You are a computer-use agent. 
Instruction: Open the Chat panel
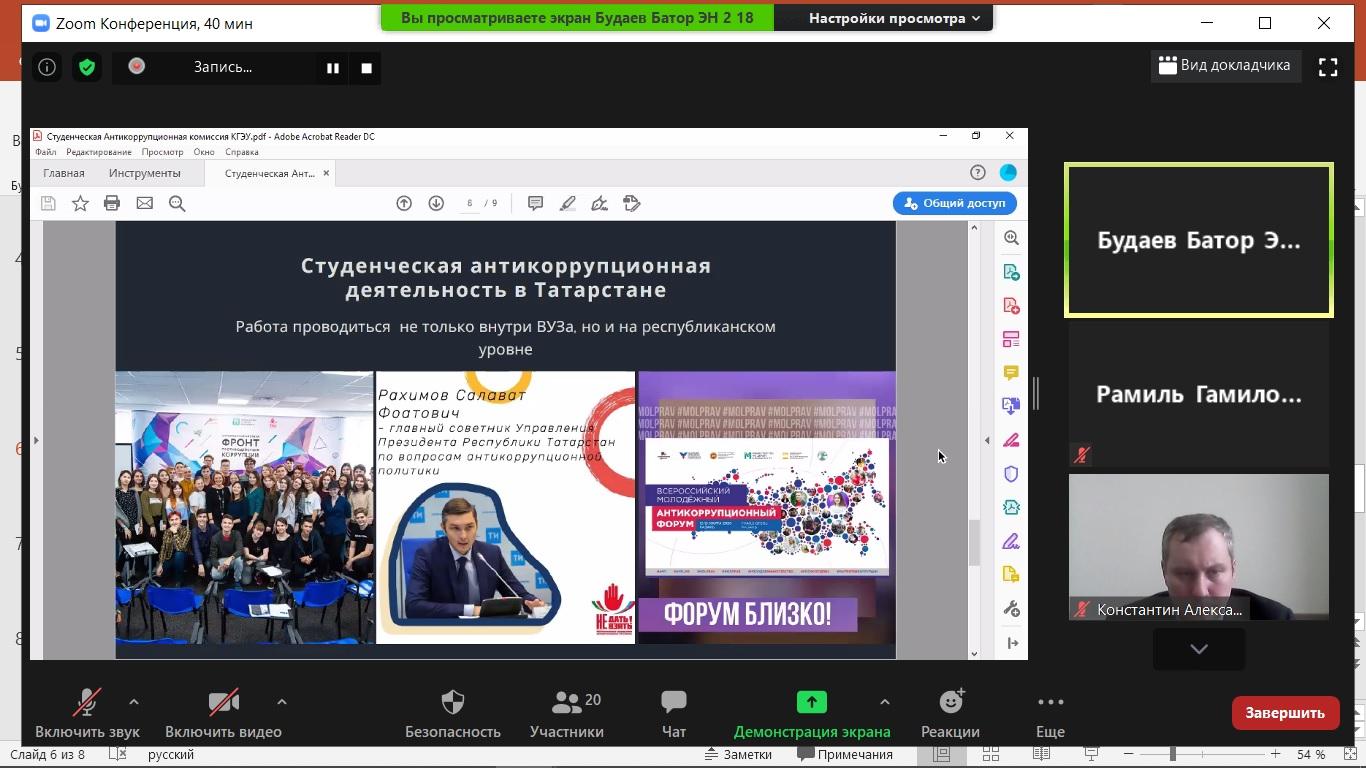click(x=674, y=713)
